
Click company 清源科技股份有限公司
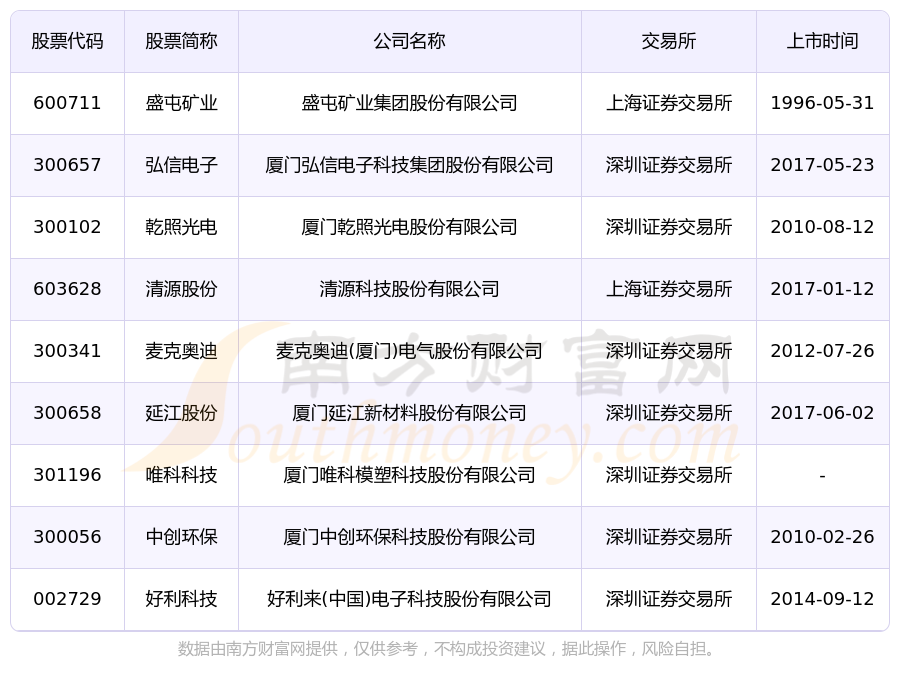pyautogui.click(x=409, y=289)
